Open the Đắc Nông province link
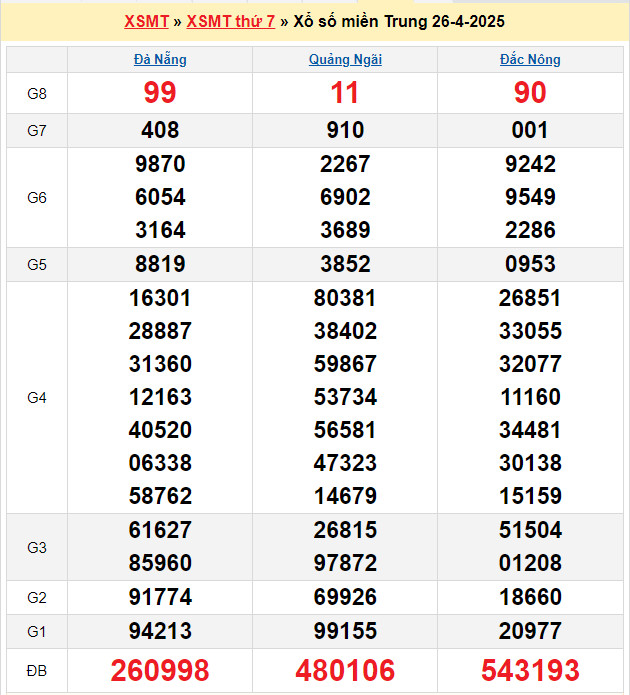Viewport: 630px width, 695px height. point(530,59)
